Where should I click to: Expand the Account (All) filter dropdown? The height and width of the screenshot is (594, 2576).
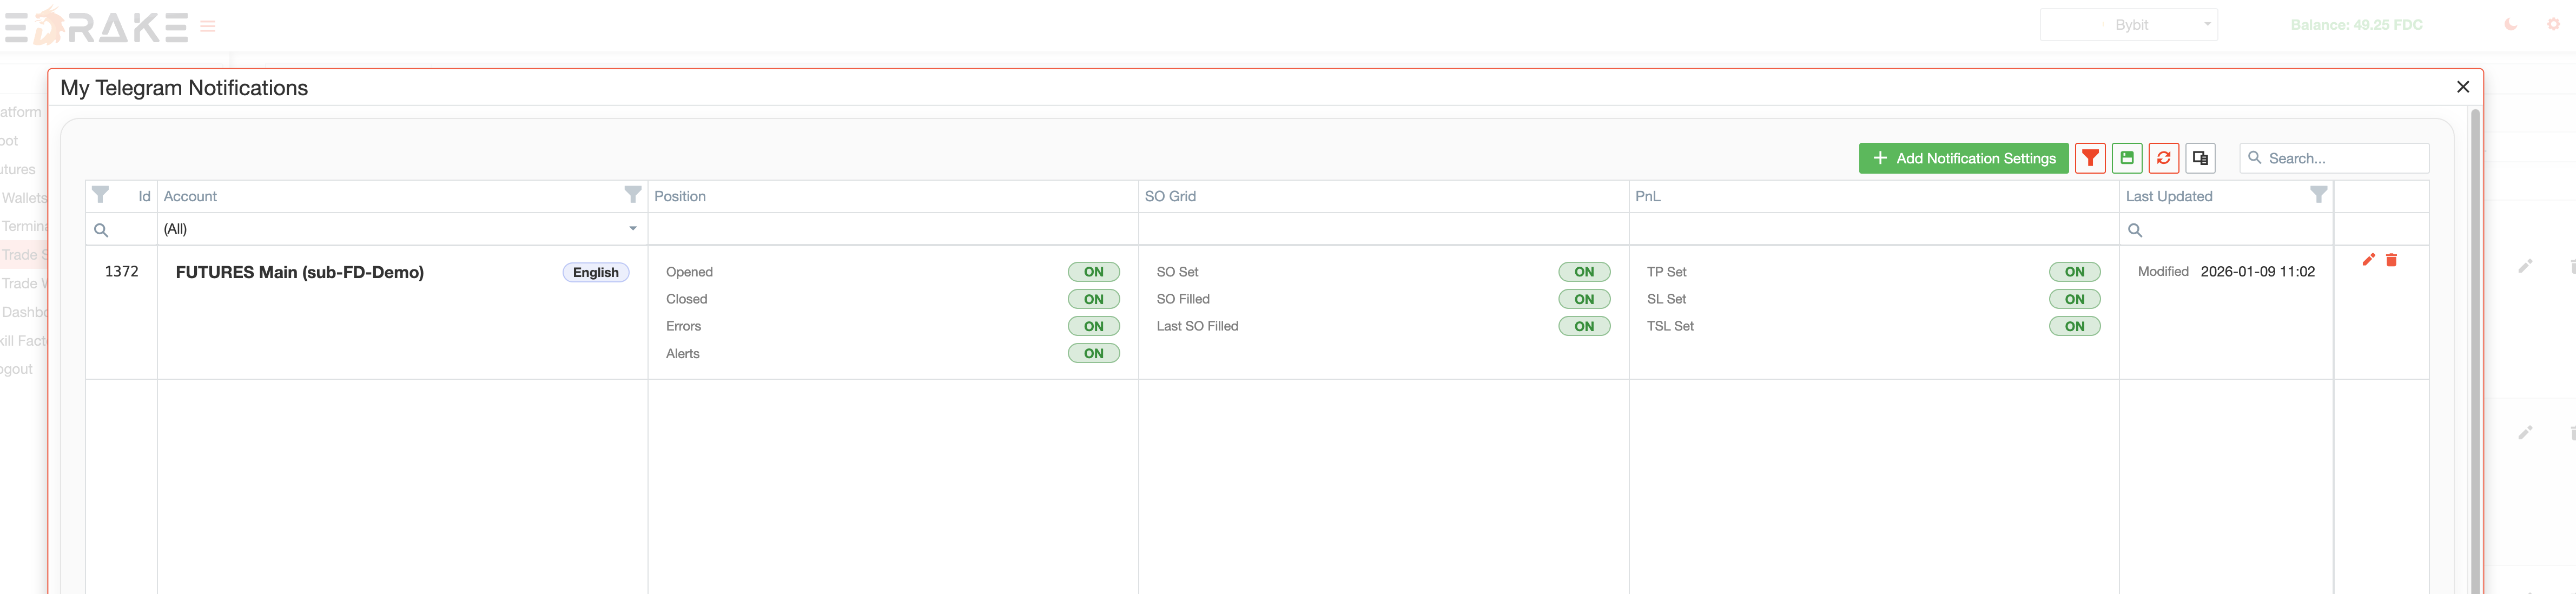click(x=632, y=229)
